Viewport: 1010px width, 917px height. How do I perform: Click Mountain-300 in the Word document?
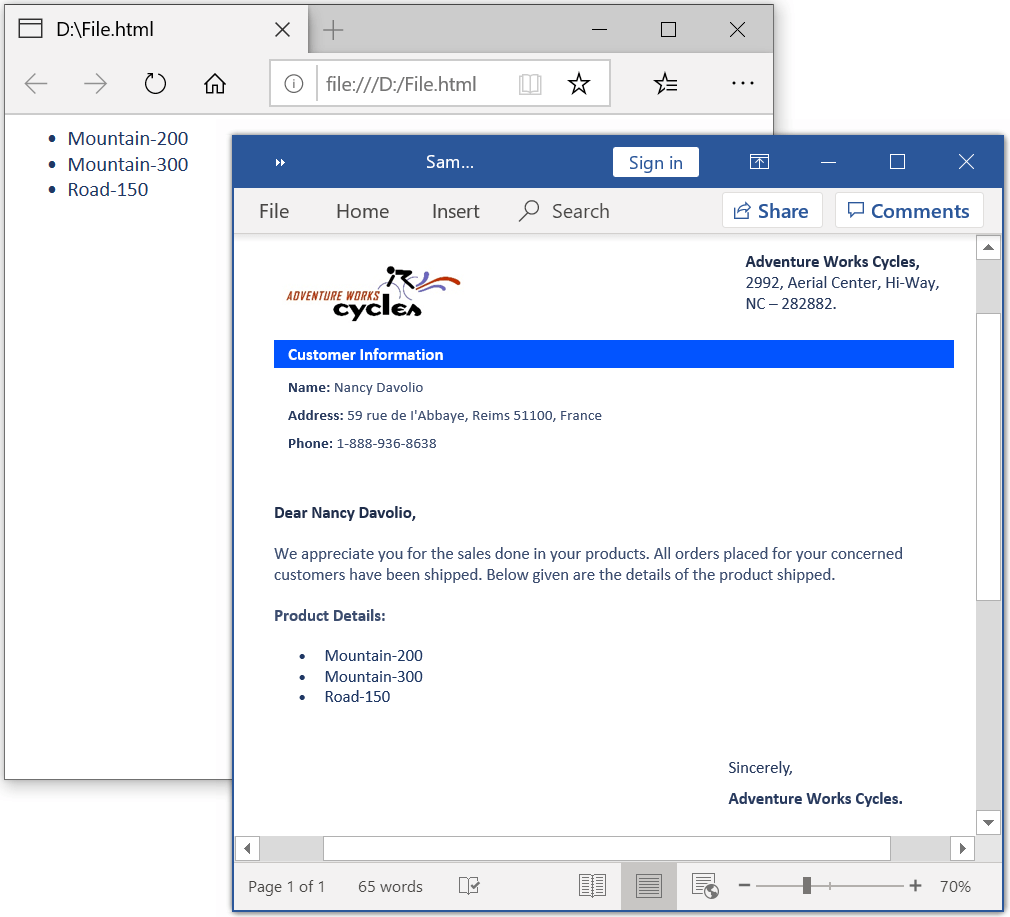click(x=374, y=677)
